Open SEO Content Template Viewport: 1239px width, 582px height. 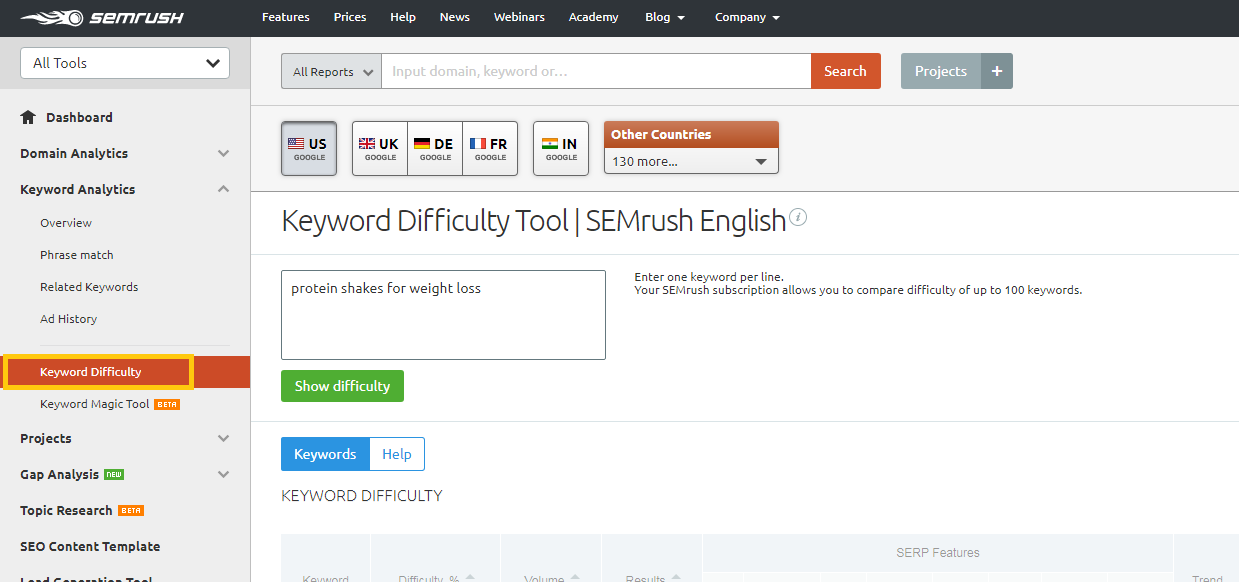(90, 546)
